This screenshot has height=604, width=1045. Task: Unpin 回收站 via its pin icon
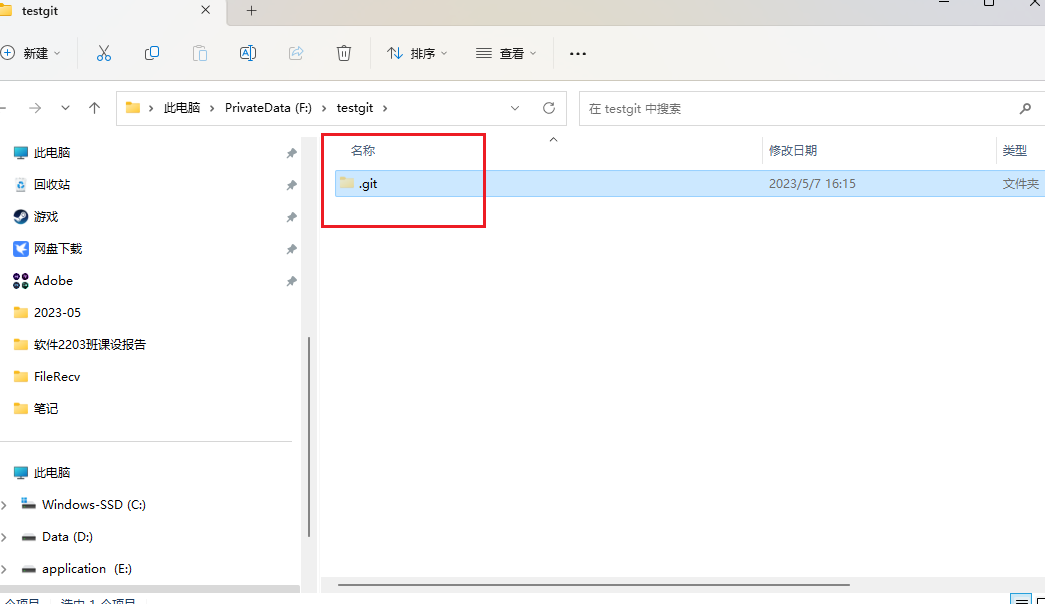pyautogui.click(x=291, y=185)
